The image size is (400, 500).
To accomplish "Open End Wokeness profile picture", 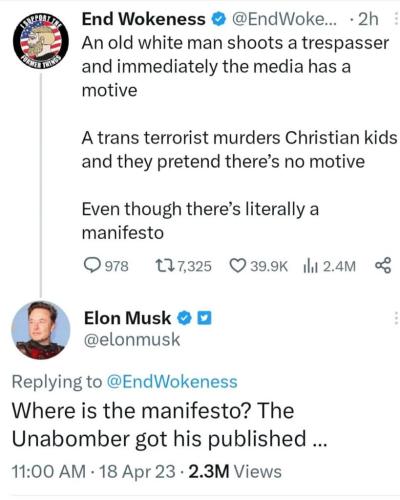I will click(x=41, y=42).
